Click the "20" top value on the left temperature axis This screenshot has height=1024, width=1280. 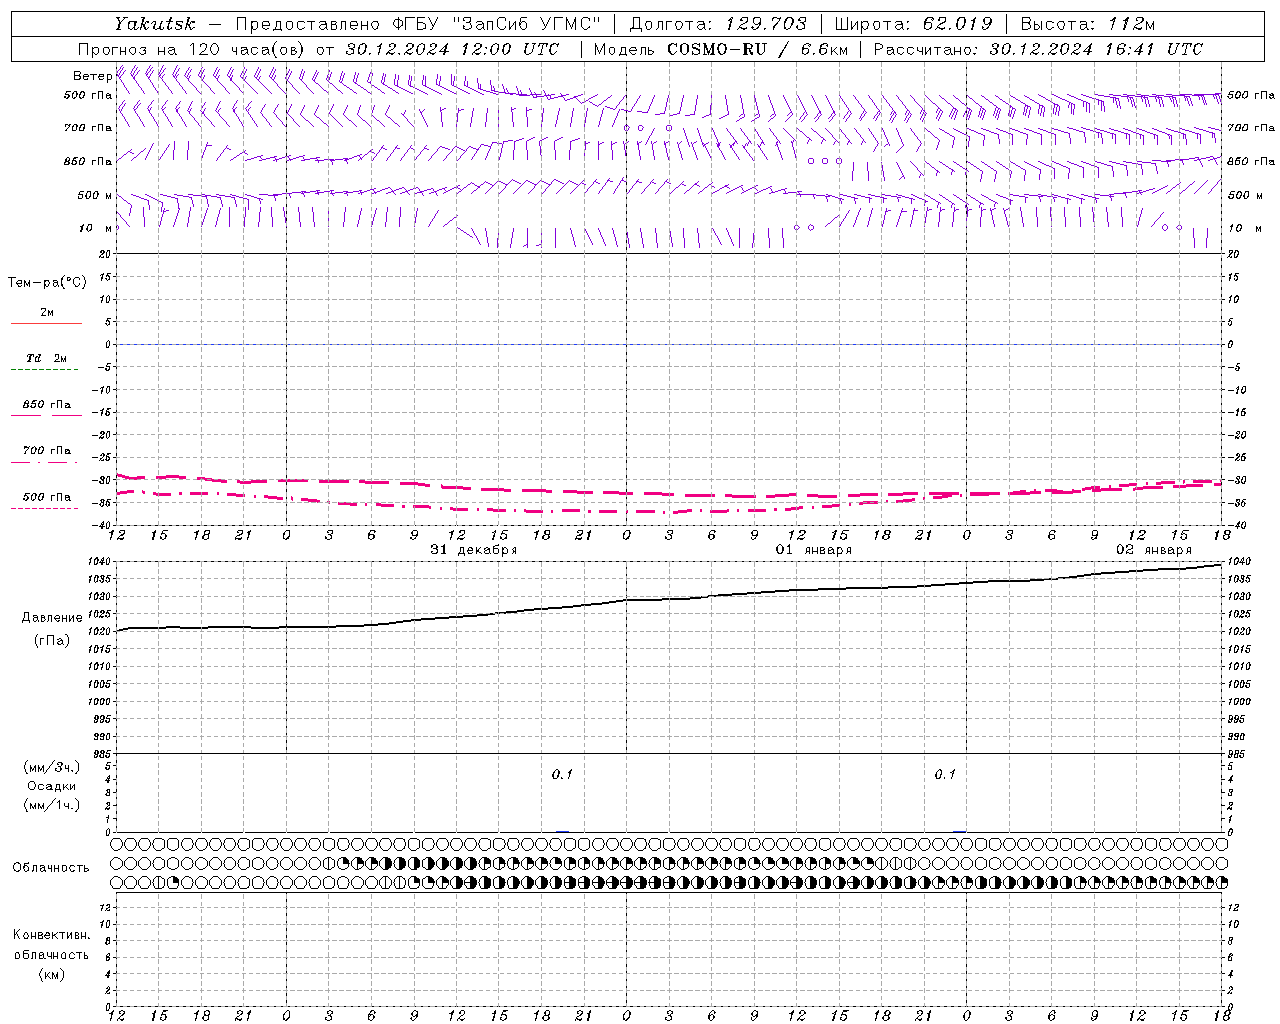coord(107,254)
